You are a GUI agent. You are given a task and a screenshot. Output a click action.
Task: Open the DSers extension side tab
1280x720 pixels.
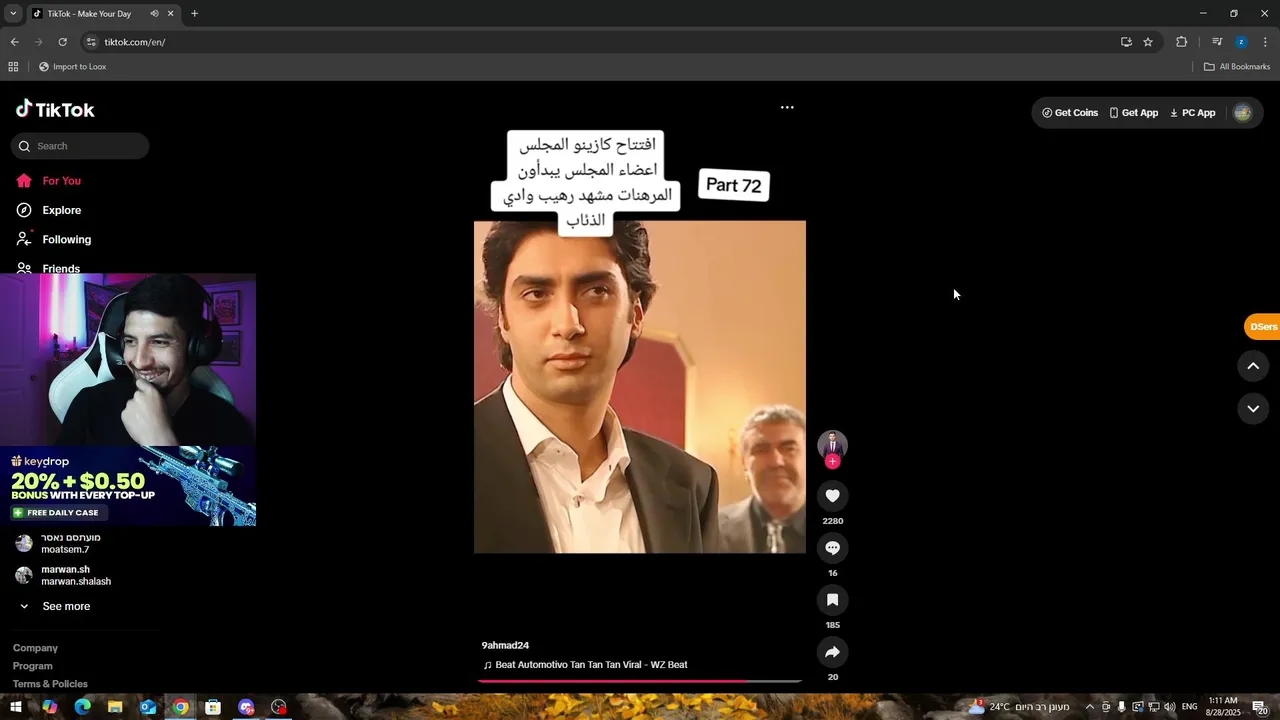1262,327
